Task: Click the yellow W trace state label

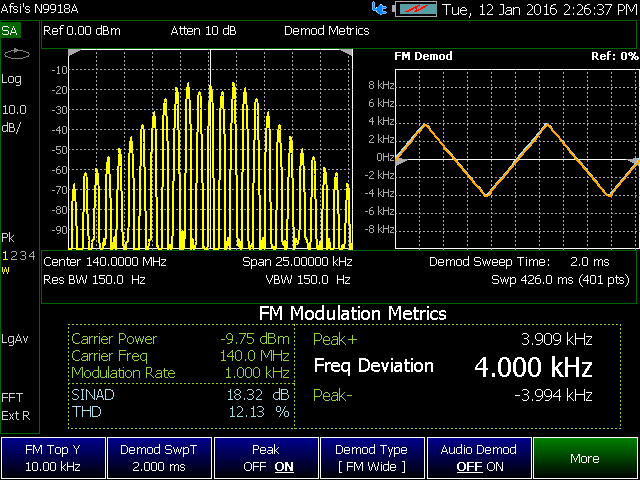Action: tap(5, 271)
